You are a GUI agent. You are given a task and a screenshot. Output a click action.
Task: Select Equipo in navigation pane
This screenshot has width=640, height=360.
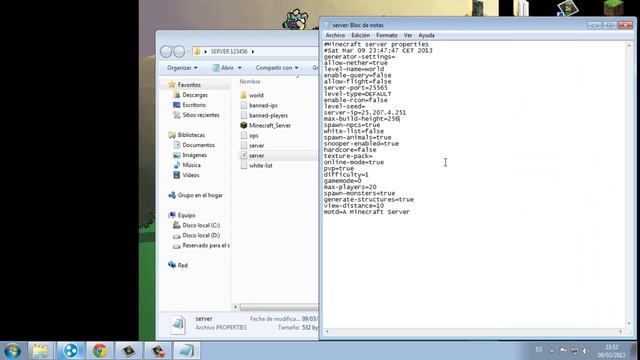(186, 215)
